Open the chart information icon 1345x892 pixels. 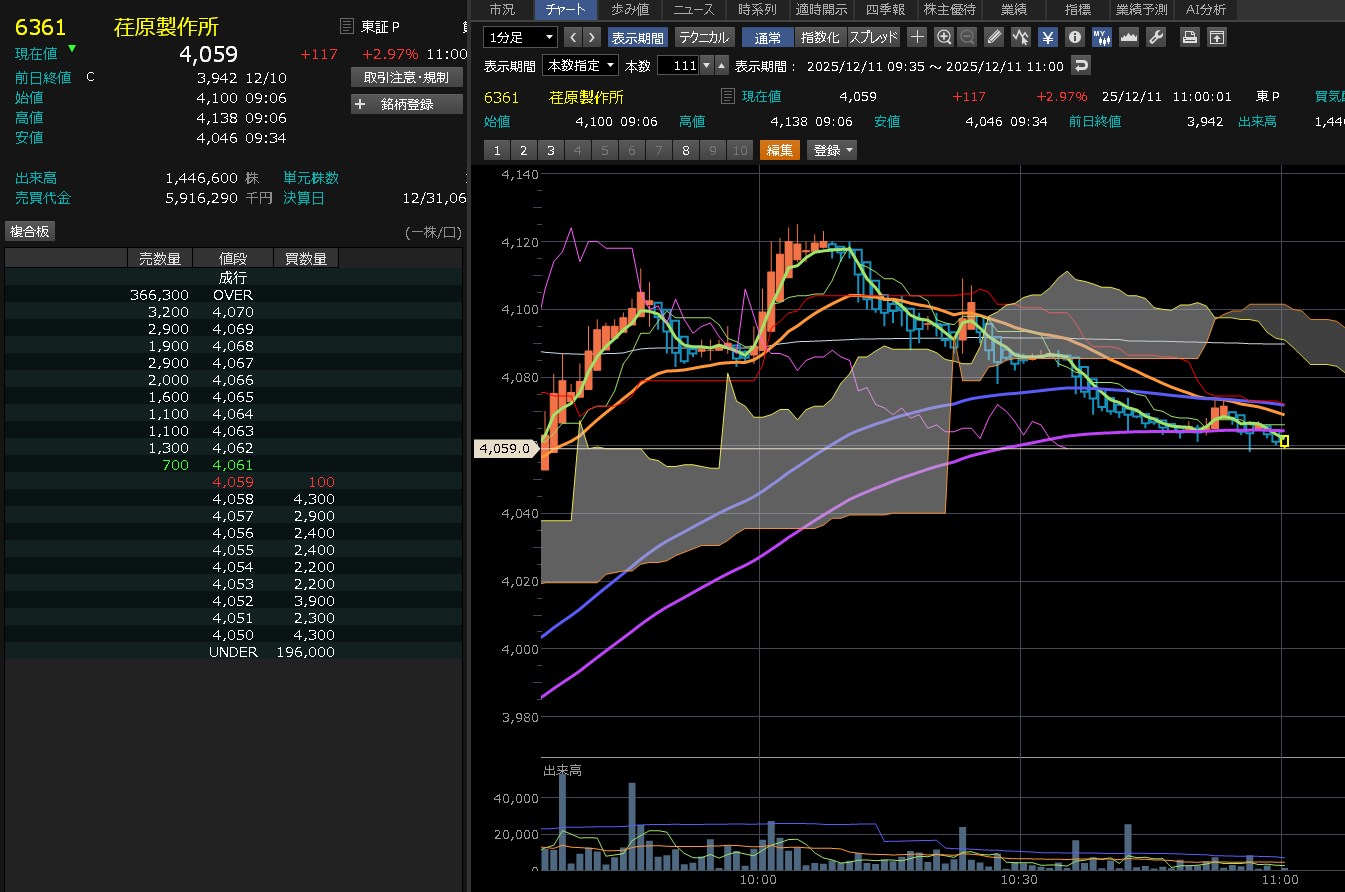(1074, 37)
